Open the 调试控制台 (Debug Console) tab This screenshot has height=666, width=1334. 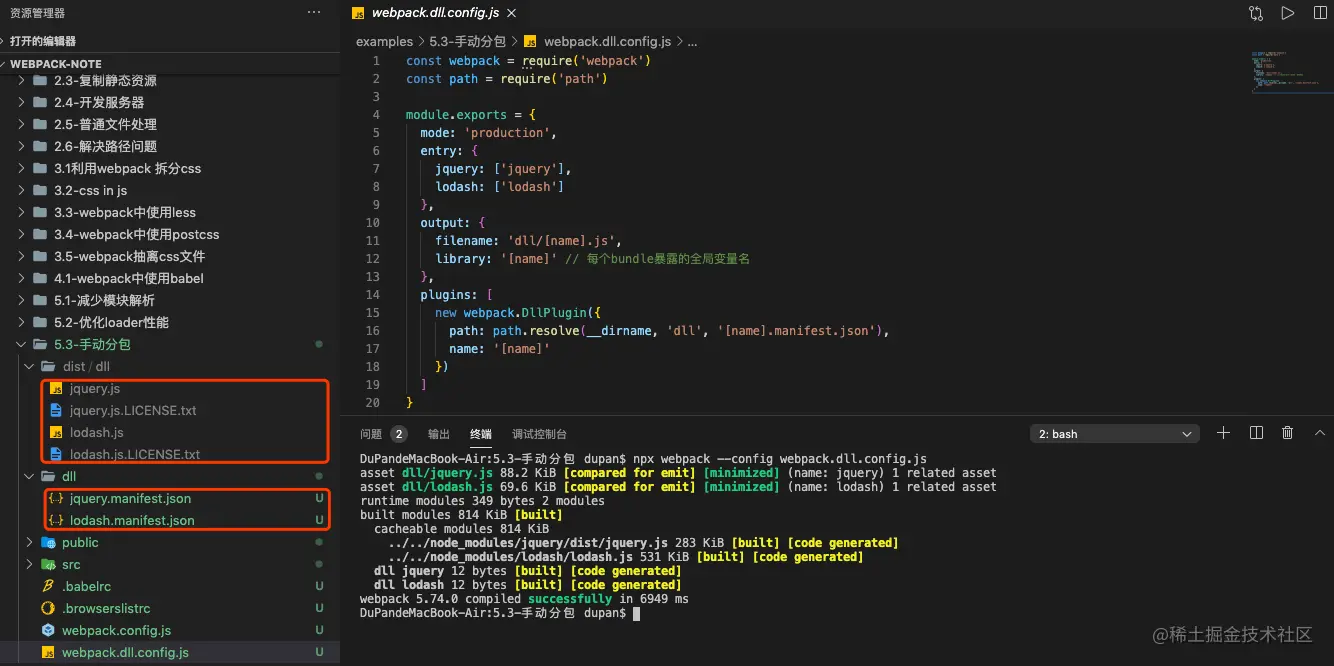tap(540, 434)
